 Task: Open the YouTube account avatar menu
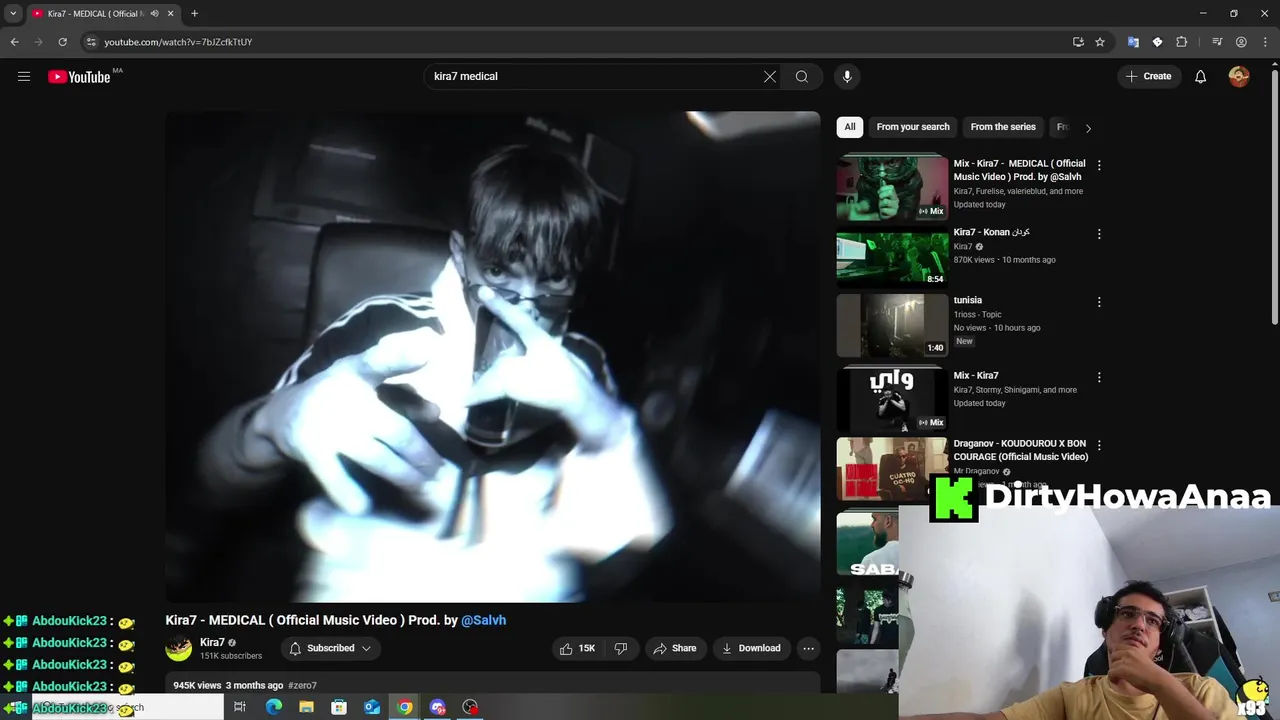1239,76
